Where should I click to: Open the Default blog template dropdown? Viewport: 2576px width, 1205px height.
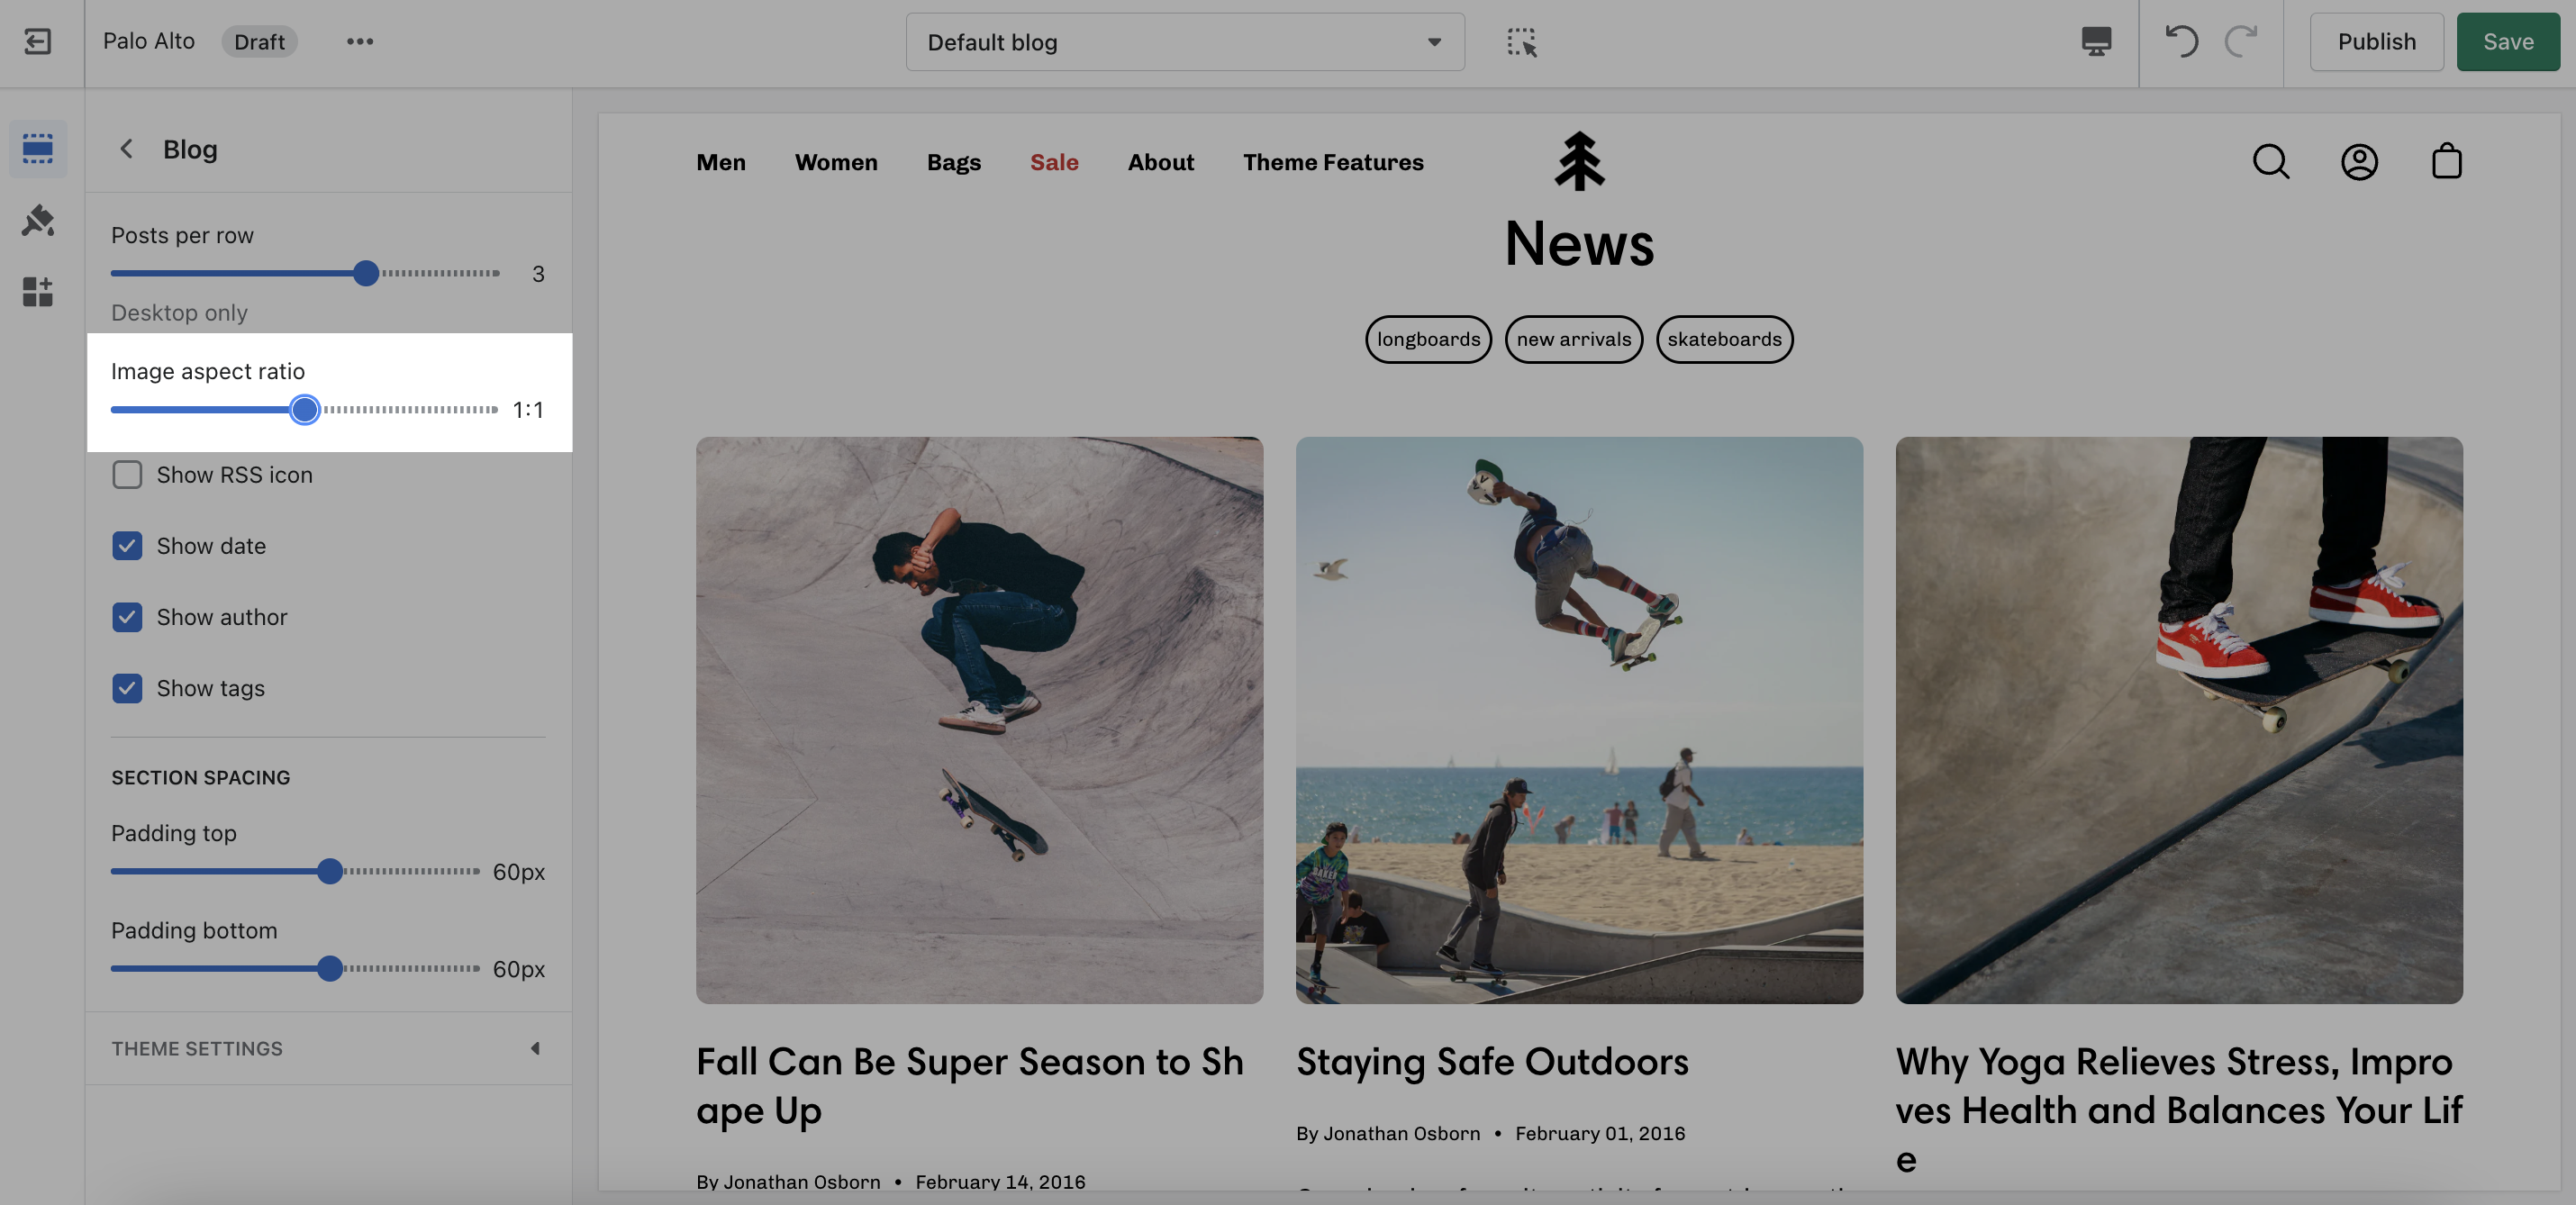(1184, 41)
